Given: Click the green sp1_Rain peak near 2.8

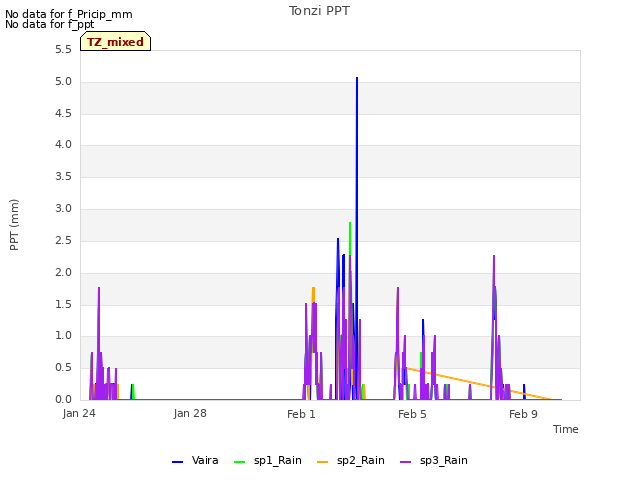Looking at the screenshot, I should pyautogui.click(x=350, y=223).
